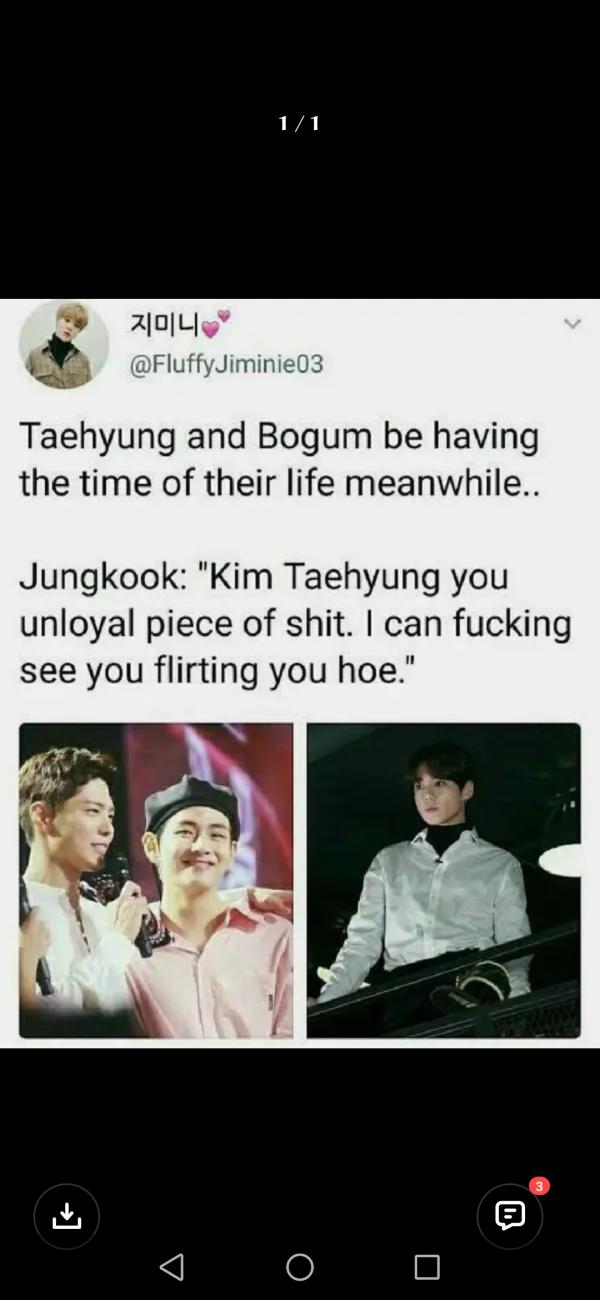Screen dimensions: 600x1300
Task: Tap the download image icon
Action: (67, 1216)
